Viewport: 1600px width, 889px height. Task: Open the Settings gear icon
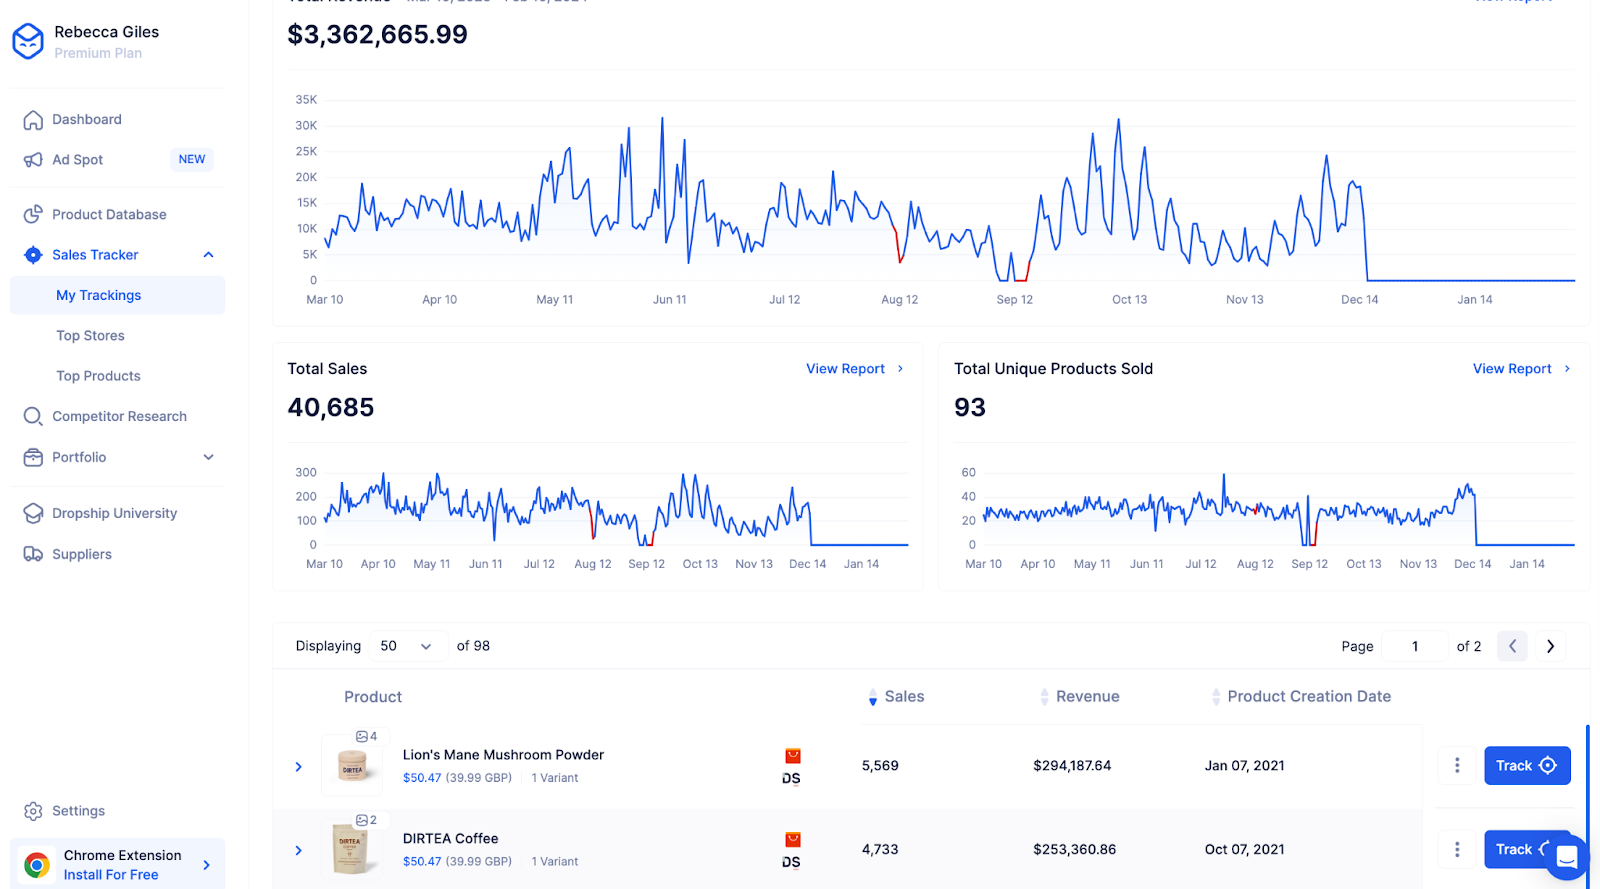pos(33,811)
